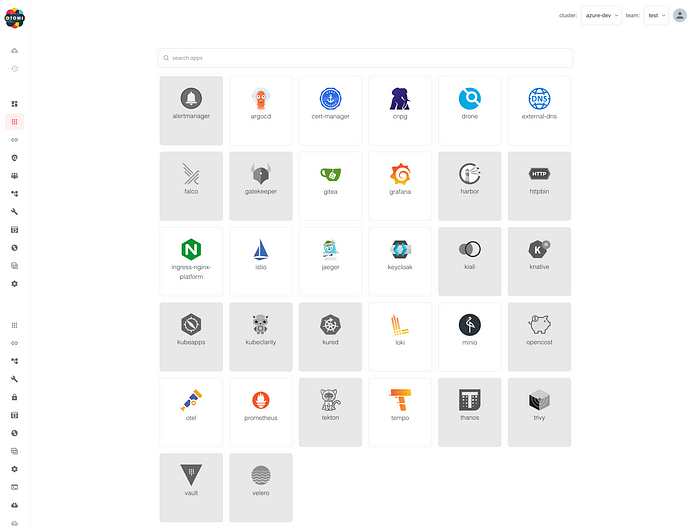Select the kiali app tile
Image resolution: width=700 pixels, height=528 pixels.
tap(470, 261)
